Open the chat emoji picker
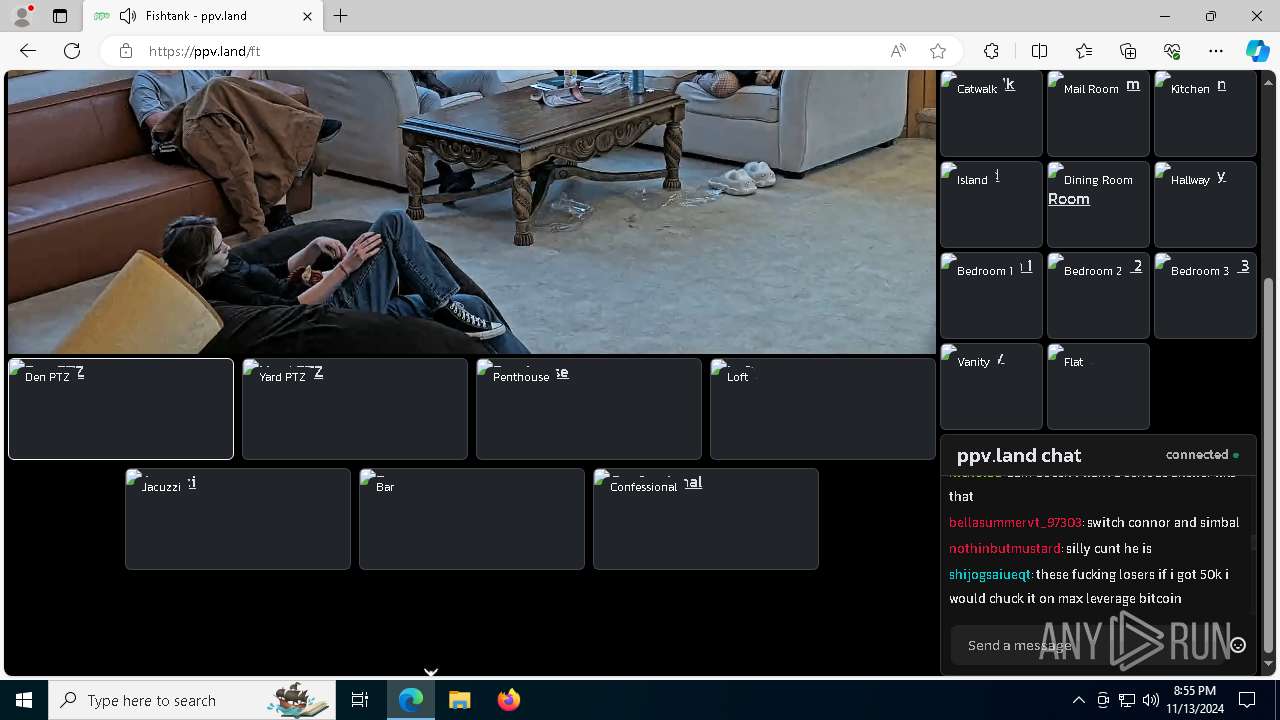The image size is (1280, 720). (x=1238, y=645)
